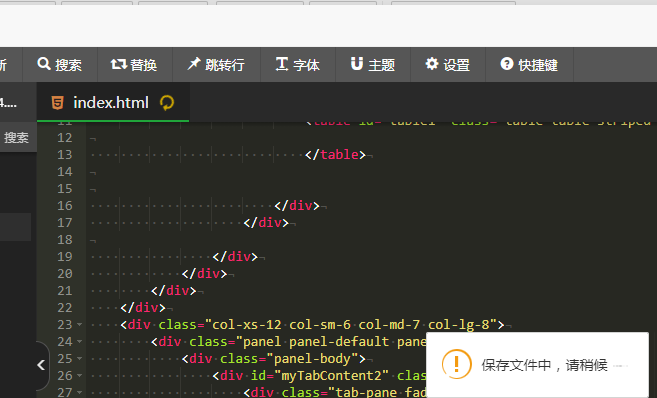Click the warning icon in save notification

click(x=457, y=364)
